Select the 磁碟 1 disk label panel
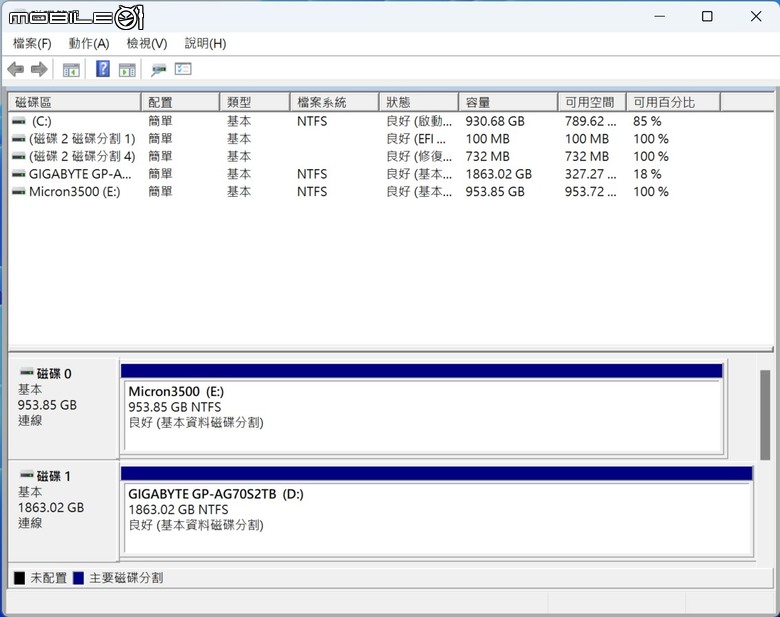 [63, 510]
